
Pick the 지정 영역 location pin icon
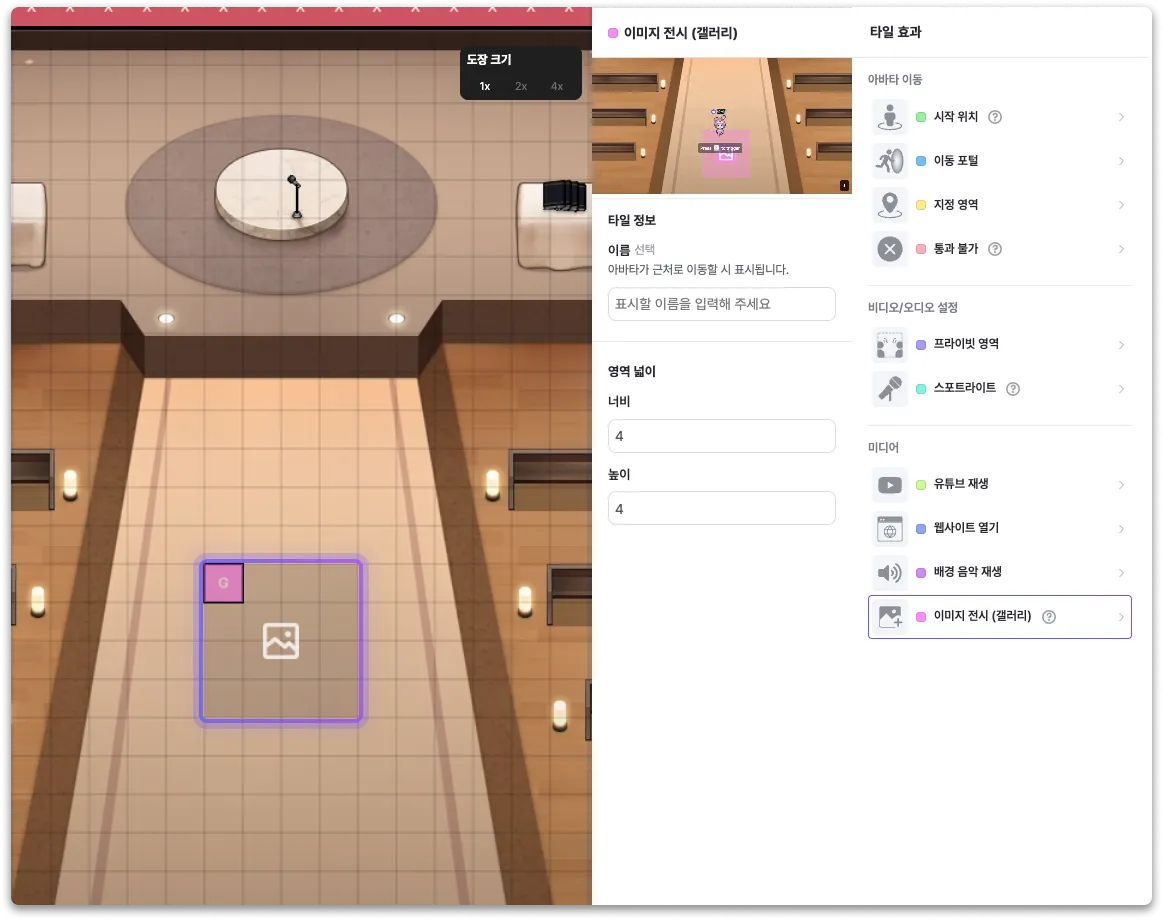[889, 205]
